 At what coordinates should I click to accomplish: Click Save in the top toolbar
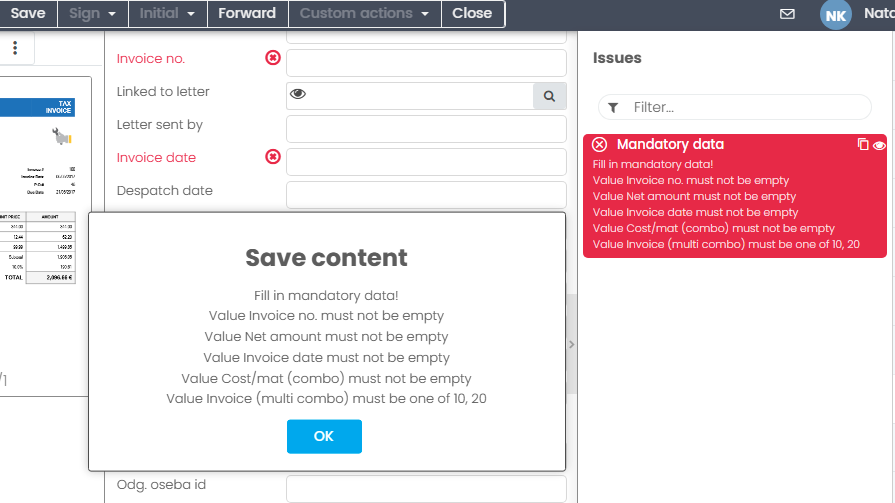[28, 14]
